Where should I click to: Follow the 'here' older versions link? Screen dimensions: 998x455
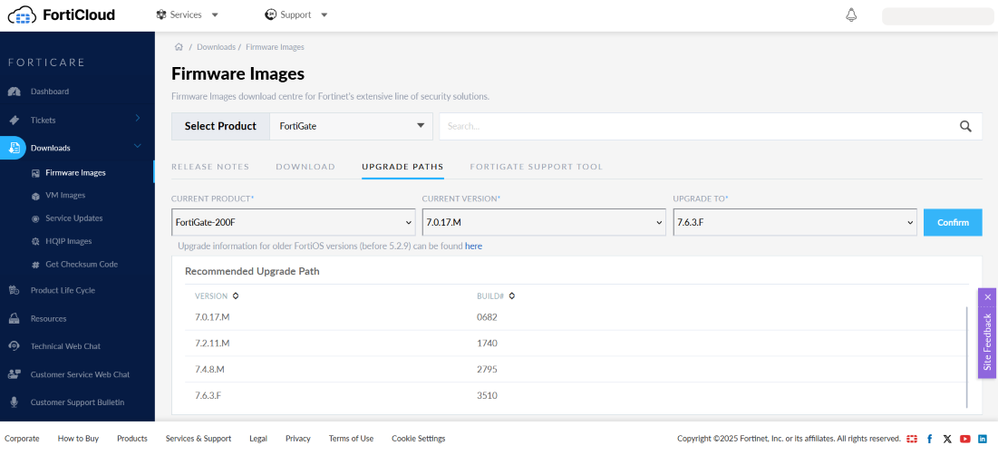pos(473,246)
